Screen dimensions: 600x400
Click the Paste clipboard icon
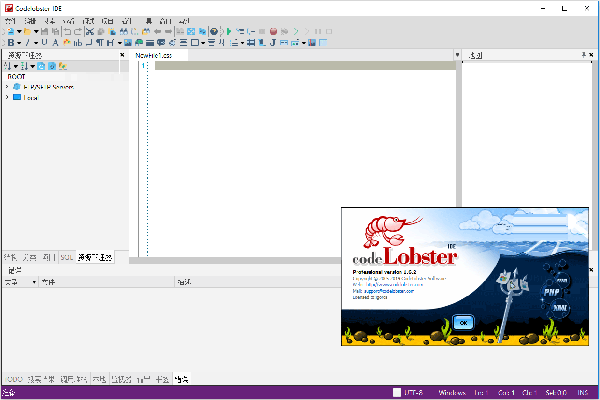[112, 31]
